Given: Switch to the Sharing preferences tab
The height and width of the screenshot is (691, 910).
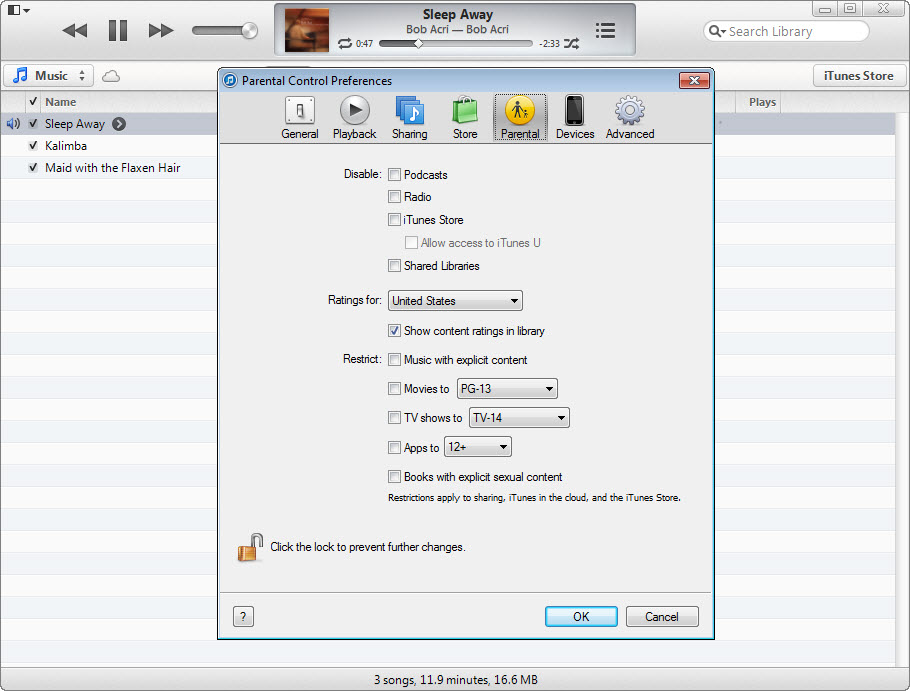Looking at the screenshot, I should click(410, 118).
